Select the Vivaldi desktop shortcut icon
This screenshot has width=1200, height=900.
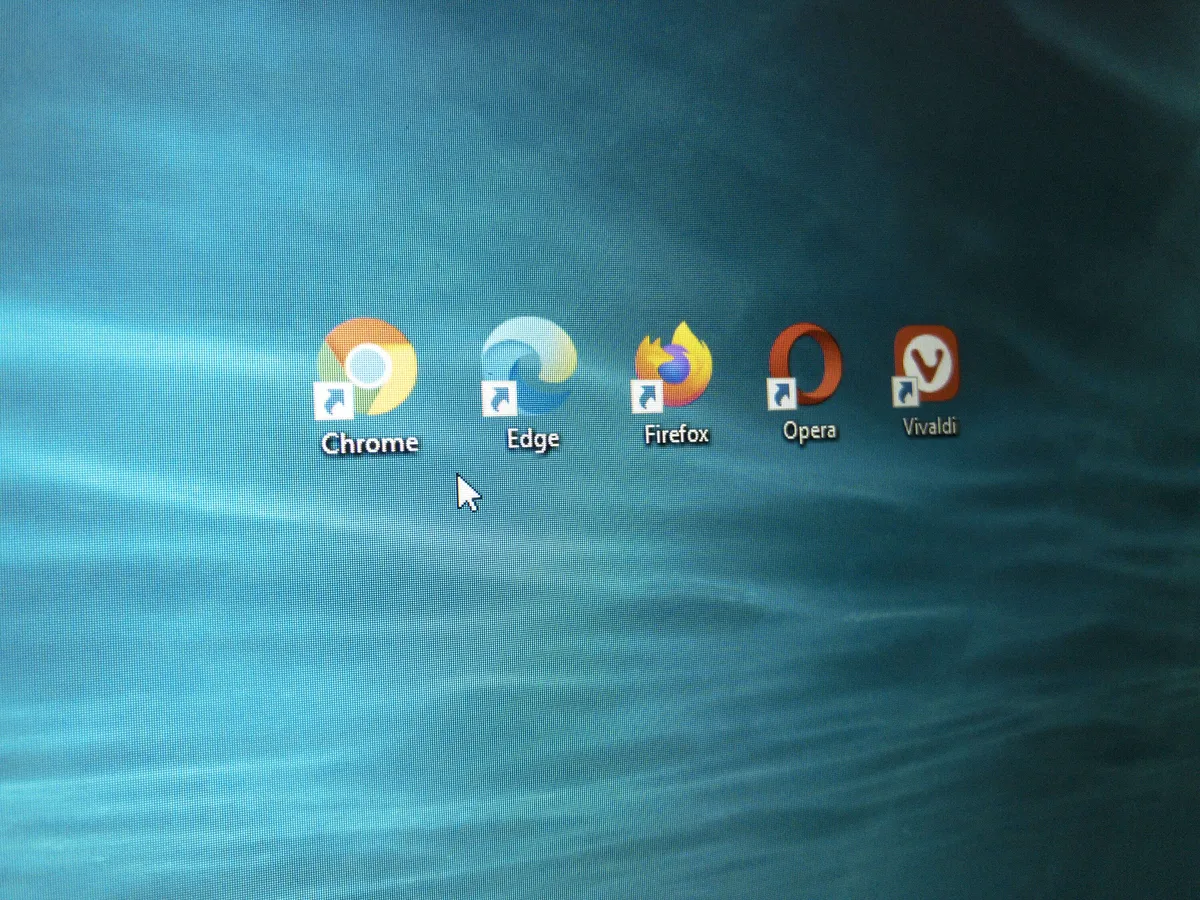[x=925, y=364]
